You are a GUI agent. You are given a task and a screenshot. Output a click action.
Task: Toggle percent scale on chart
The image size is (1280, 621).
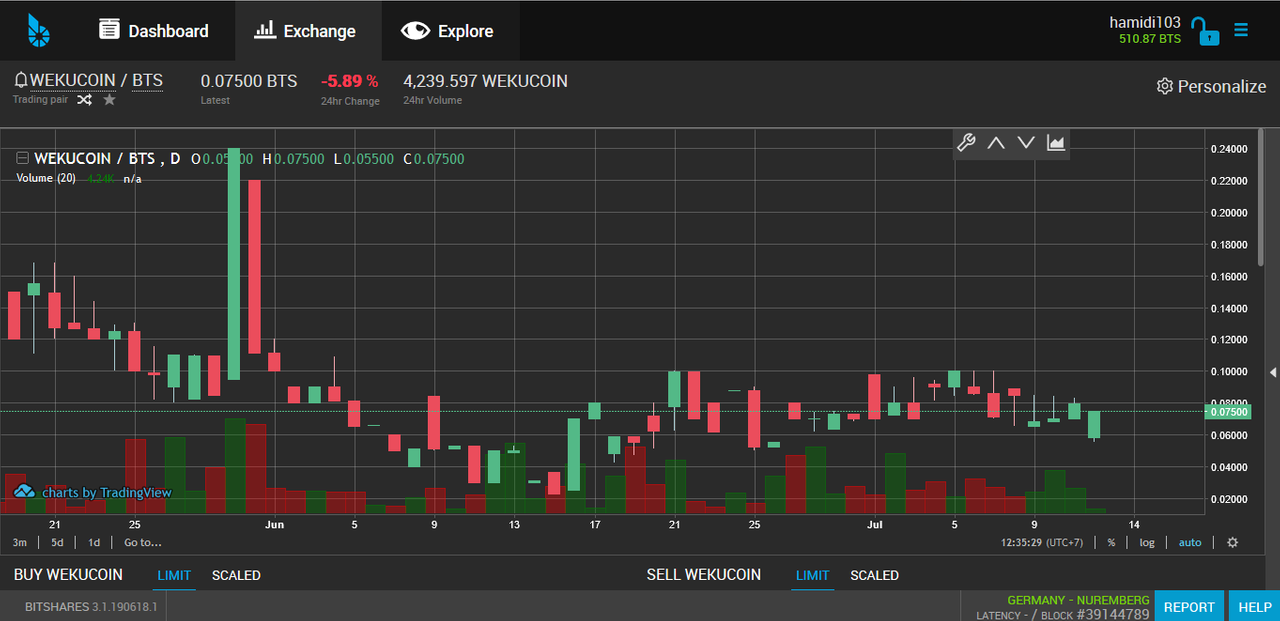(x=1111, y=543)
